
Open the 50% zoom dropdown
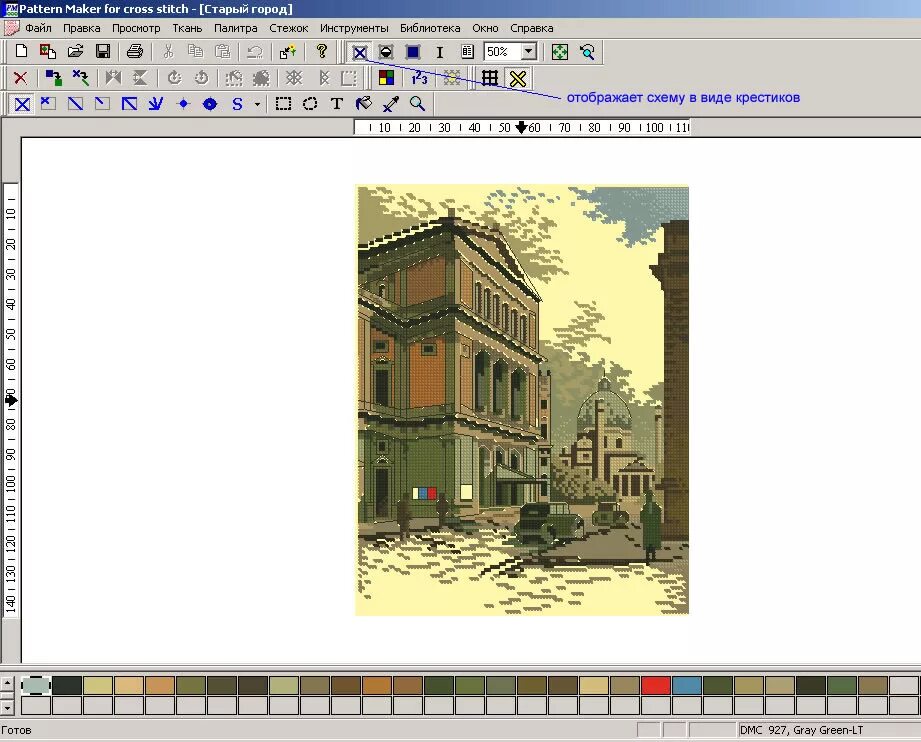[x=528, y=52]
